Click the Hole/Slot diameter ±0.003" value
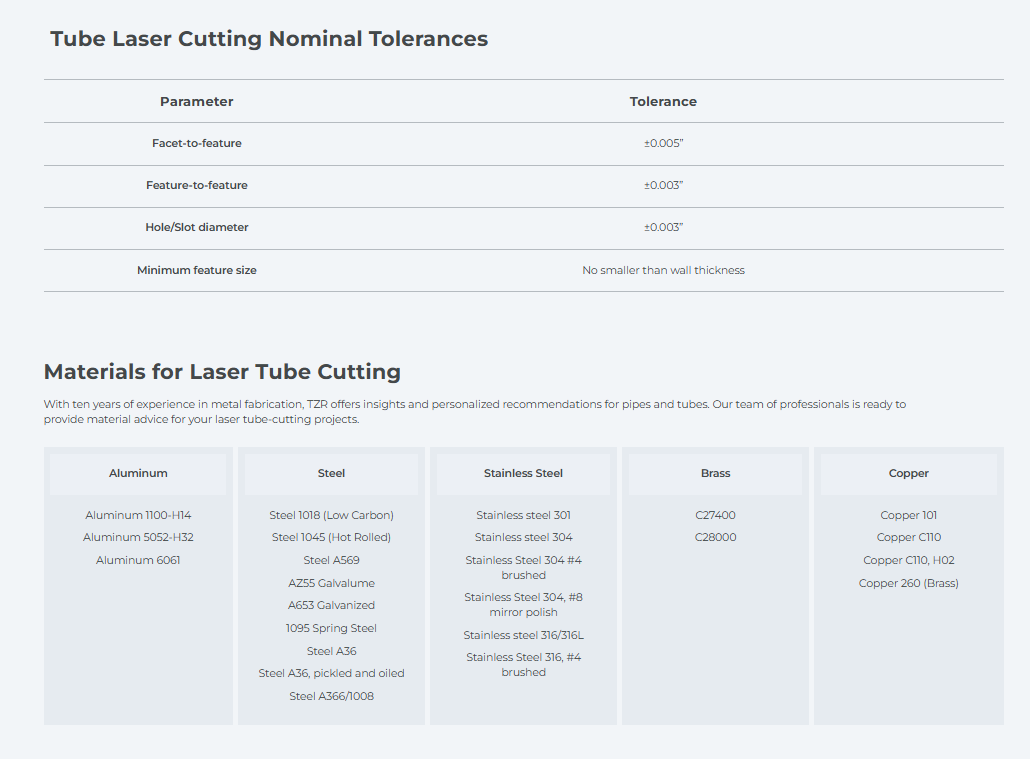1030x759 pixels. (663, 227)
